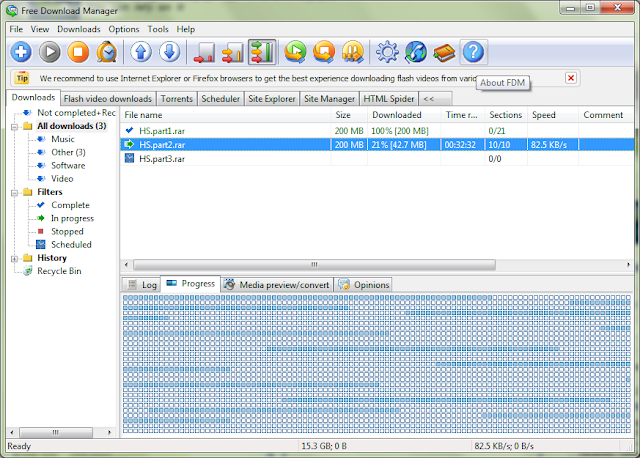Open the help book icon
640x458 pixels.
(444, 52)
